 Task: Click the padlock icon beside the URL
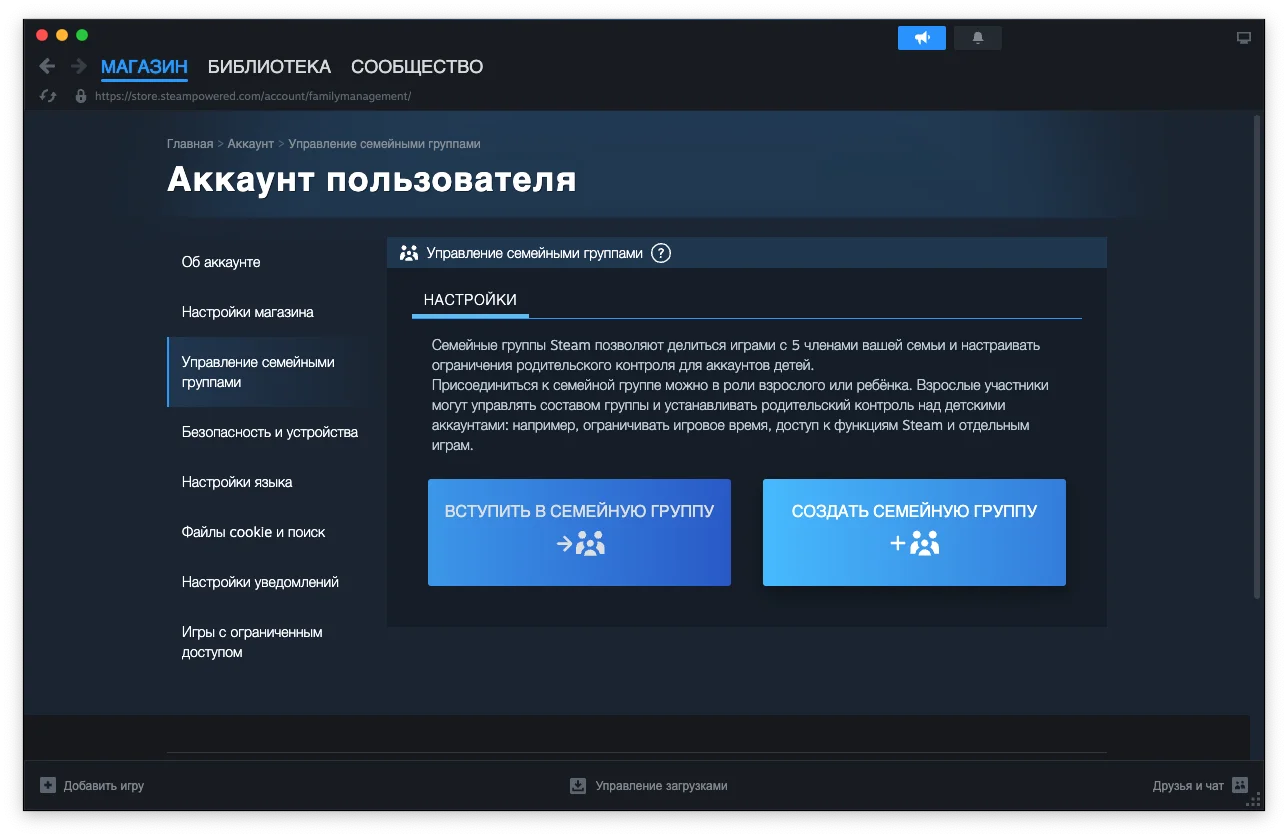tap(81, 96)
